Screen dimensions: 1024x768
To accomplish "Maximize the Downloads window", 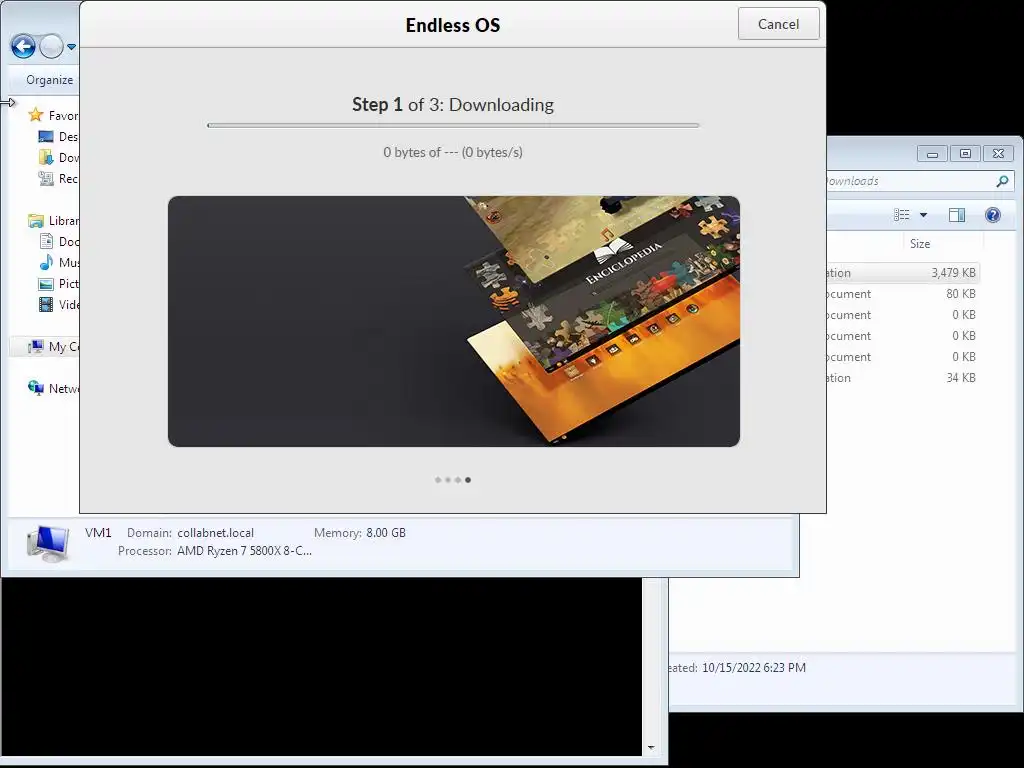I will 965,154.
